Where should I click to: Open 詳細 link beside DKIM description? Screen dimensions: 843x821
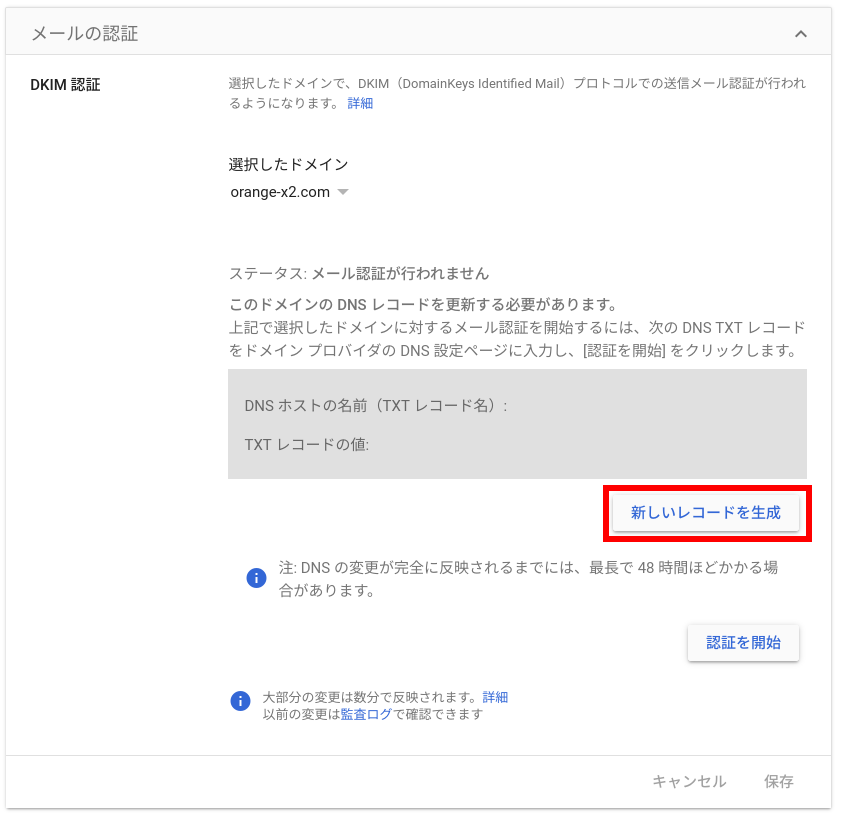tap(360, 103)
